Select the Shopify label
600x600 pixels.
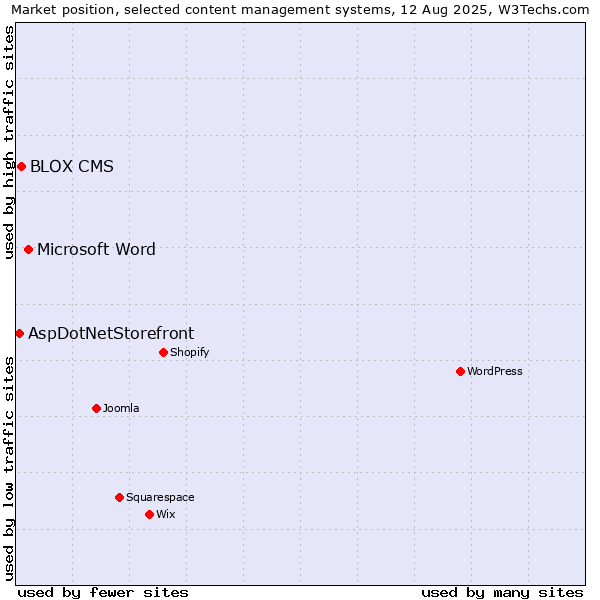190,352
